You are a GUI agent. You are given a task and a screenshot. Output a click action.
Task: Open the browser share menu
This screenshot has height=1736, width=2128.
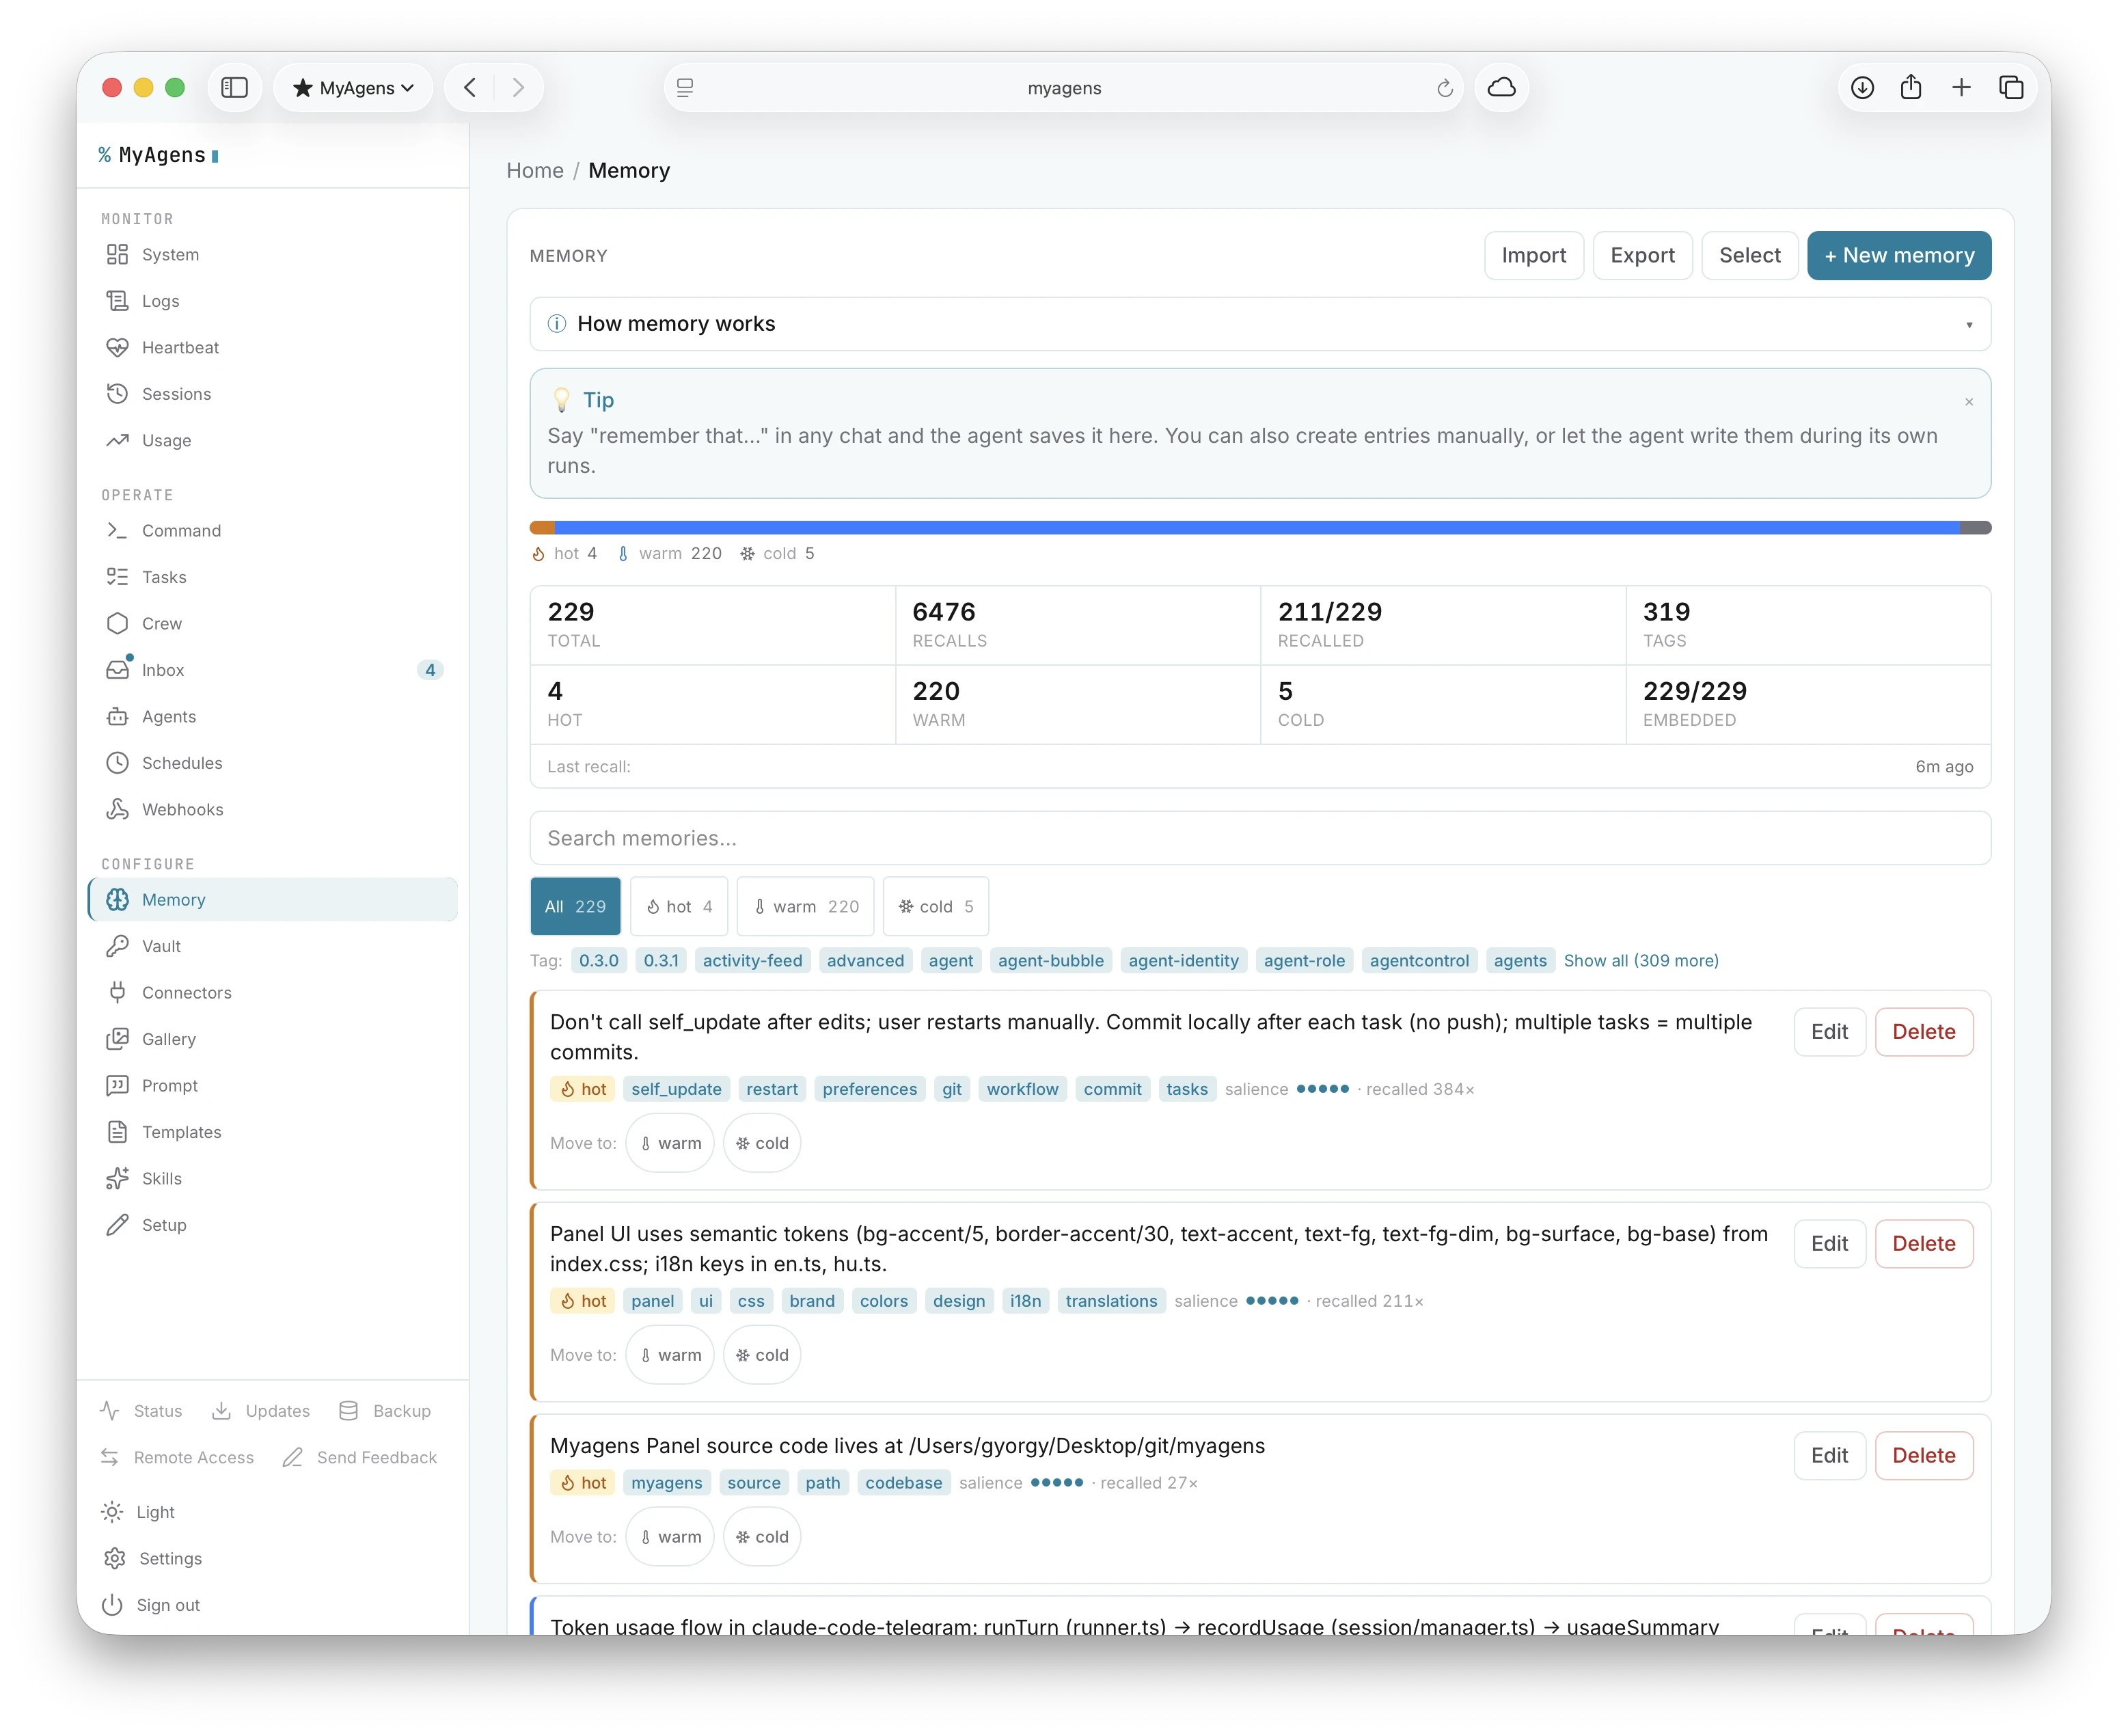pos(1911,88)
